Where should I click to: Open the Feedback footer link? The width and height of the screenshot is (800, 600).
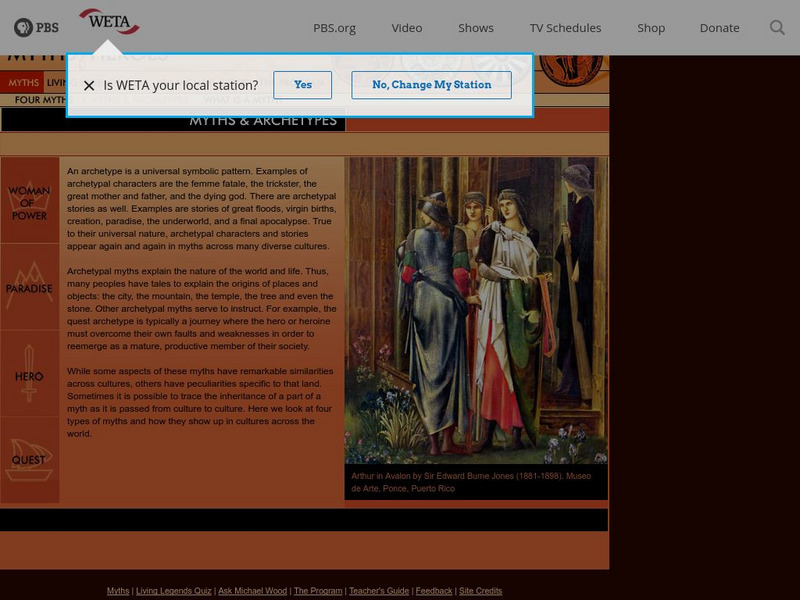click(434, 591)
